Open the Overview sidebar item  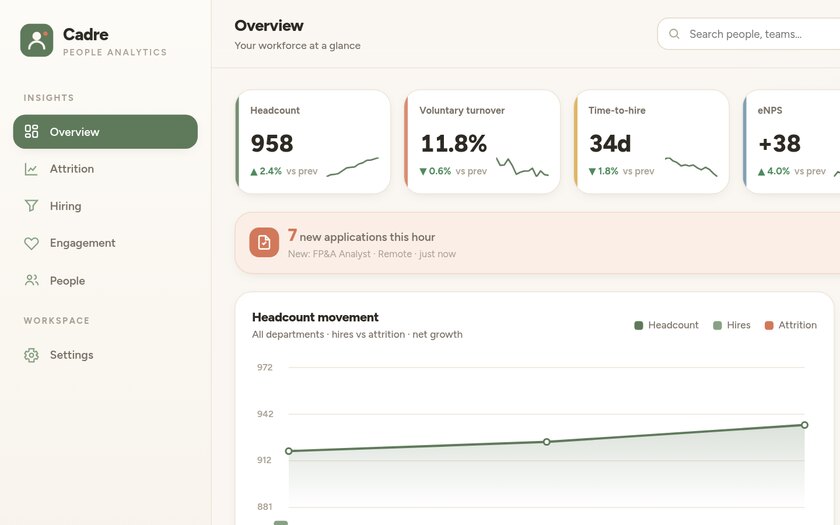[106, 132]
